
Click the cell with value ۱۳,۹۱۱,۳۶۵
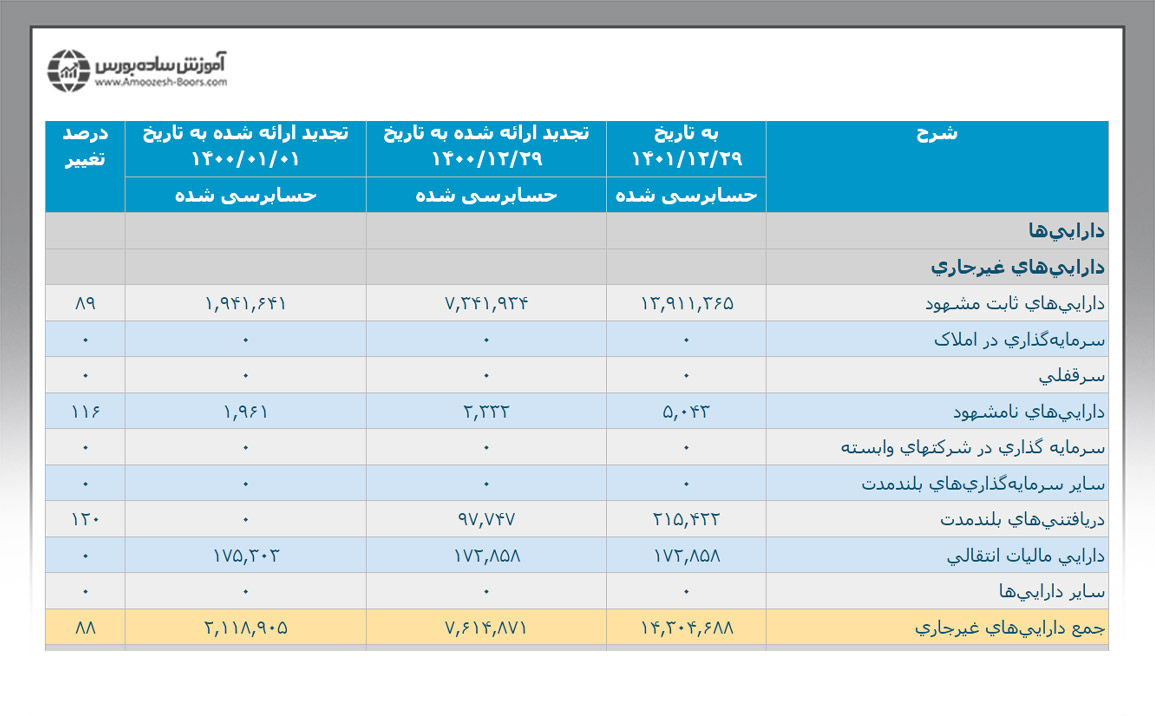[686, 303]
